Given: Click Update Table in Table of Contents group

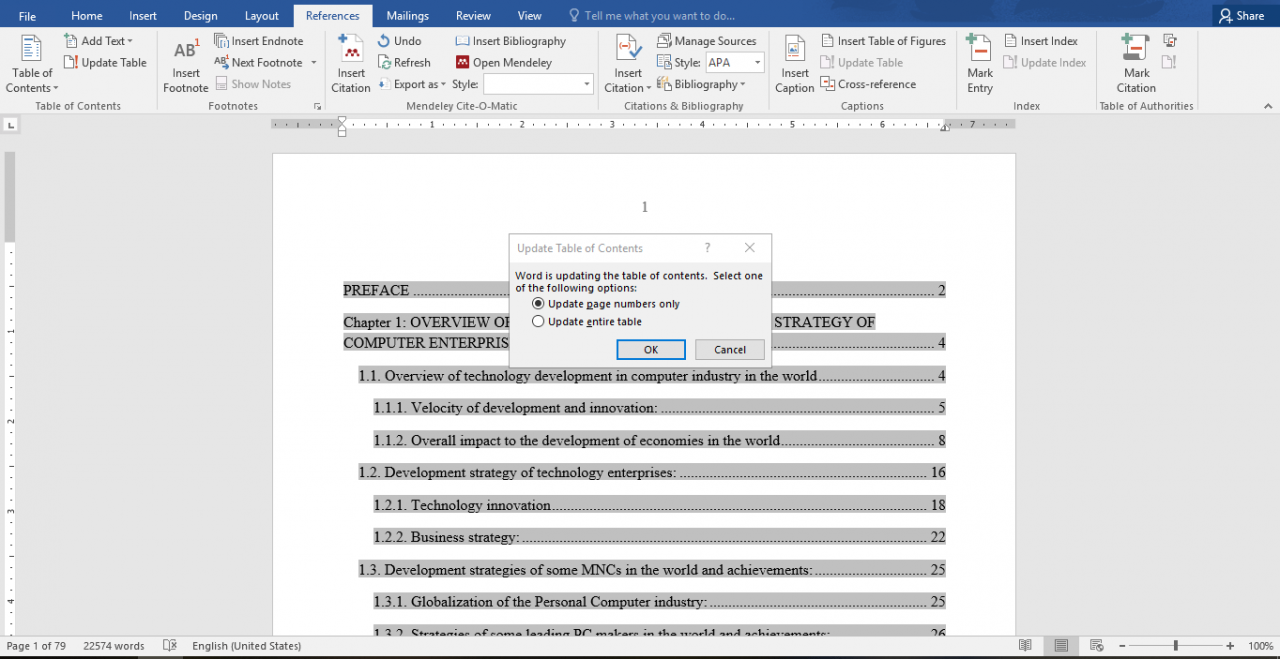Looking at the screenshot, I should tap(105, 62).
